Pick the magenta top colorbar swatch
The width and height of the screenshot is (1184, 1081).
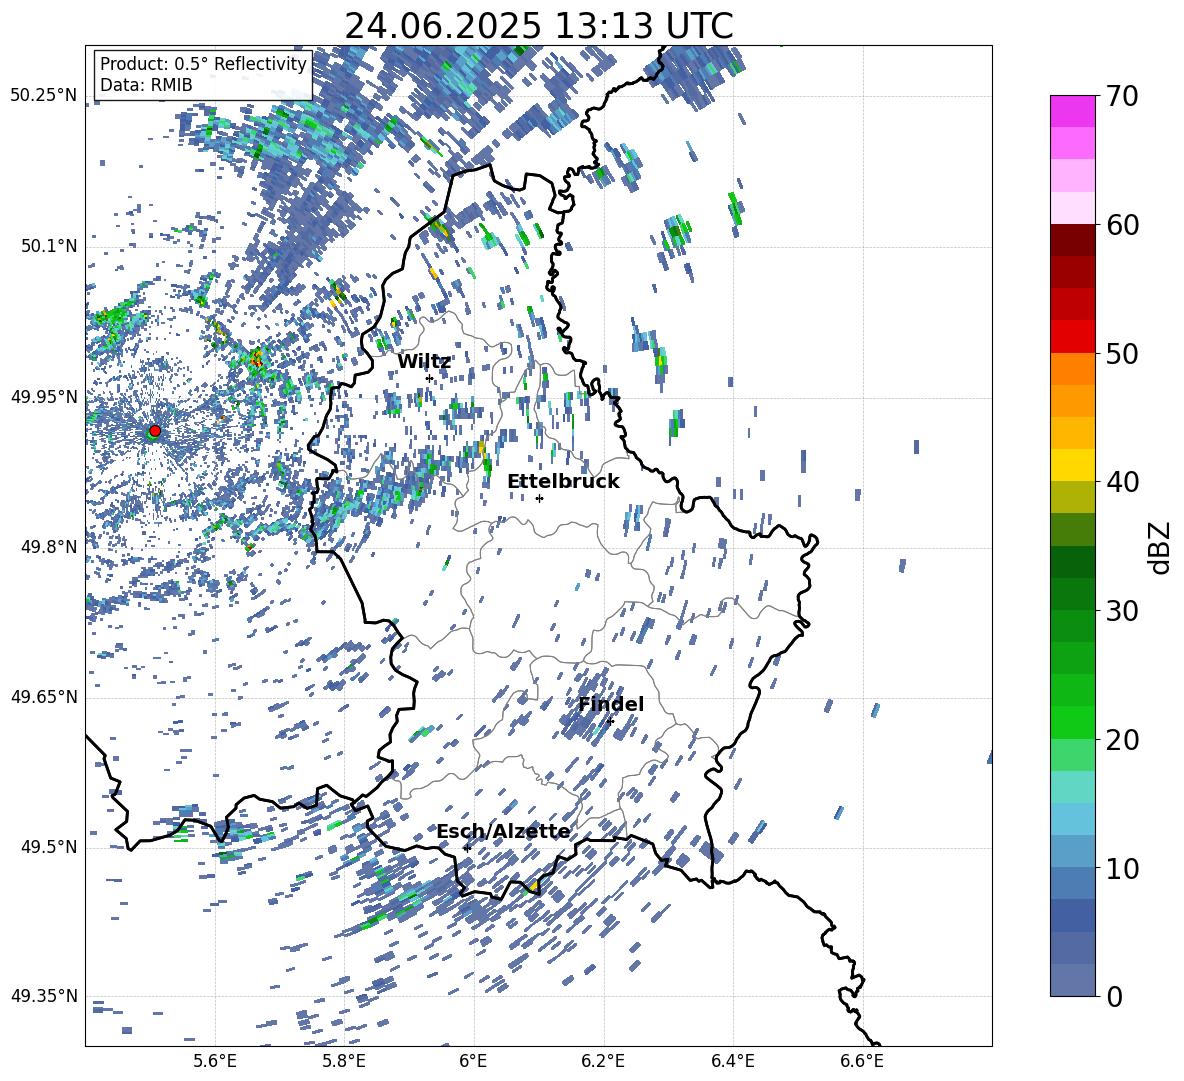coord(1072,111)
